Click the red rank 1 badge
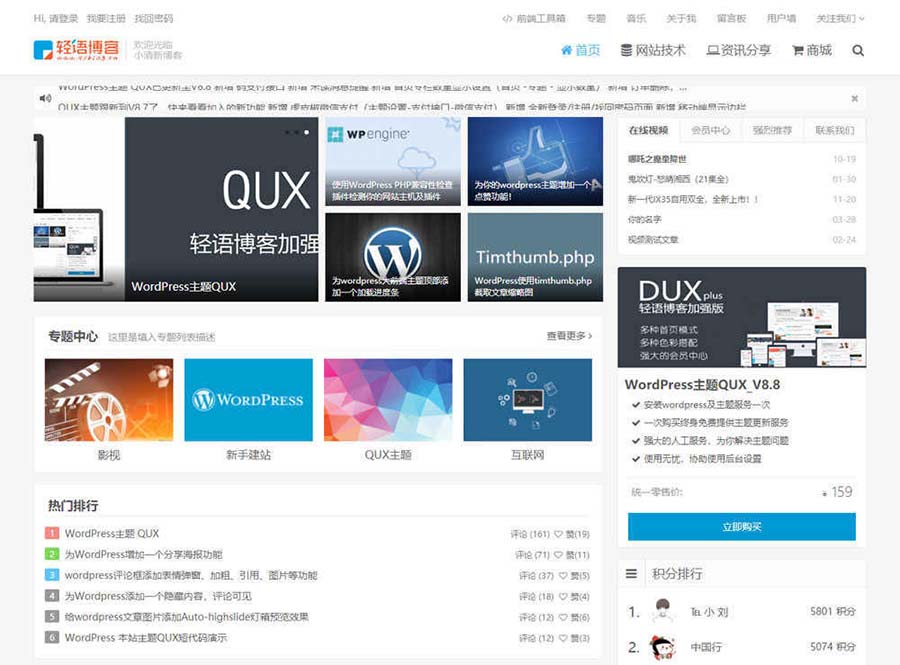The width and height of the screenshot is (900, 665). [52, 533]
